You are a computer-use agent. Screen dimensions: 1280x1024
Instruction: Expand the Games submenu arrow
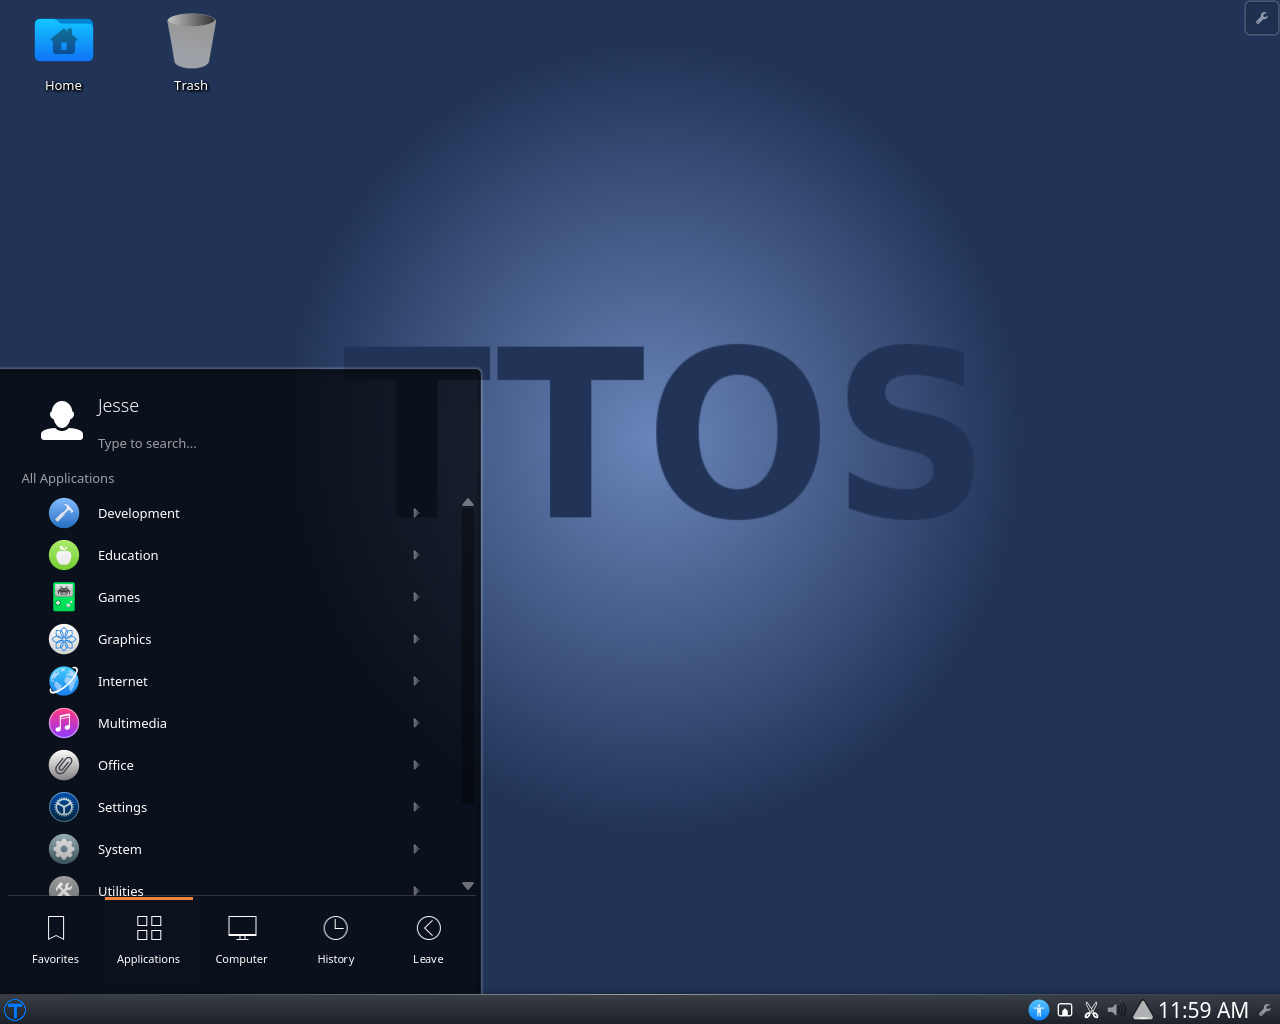pos(416,597)
